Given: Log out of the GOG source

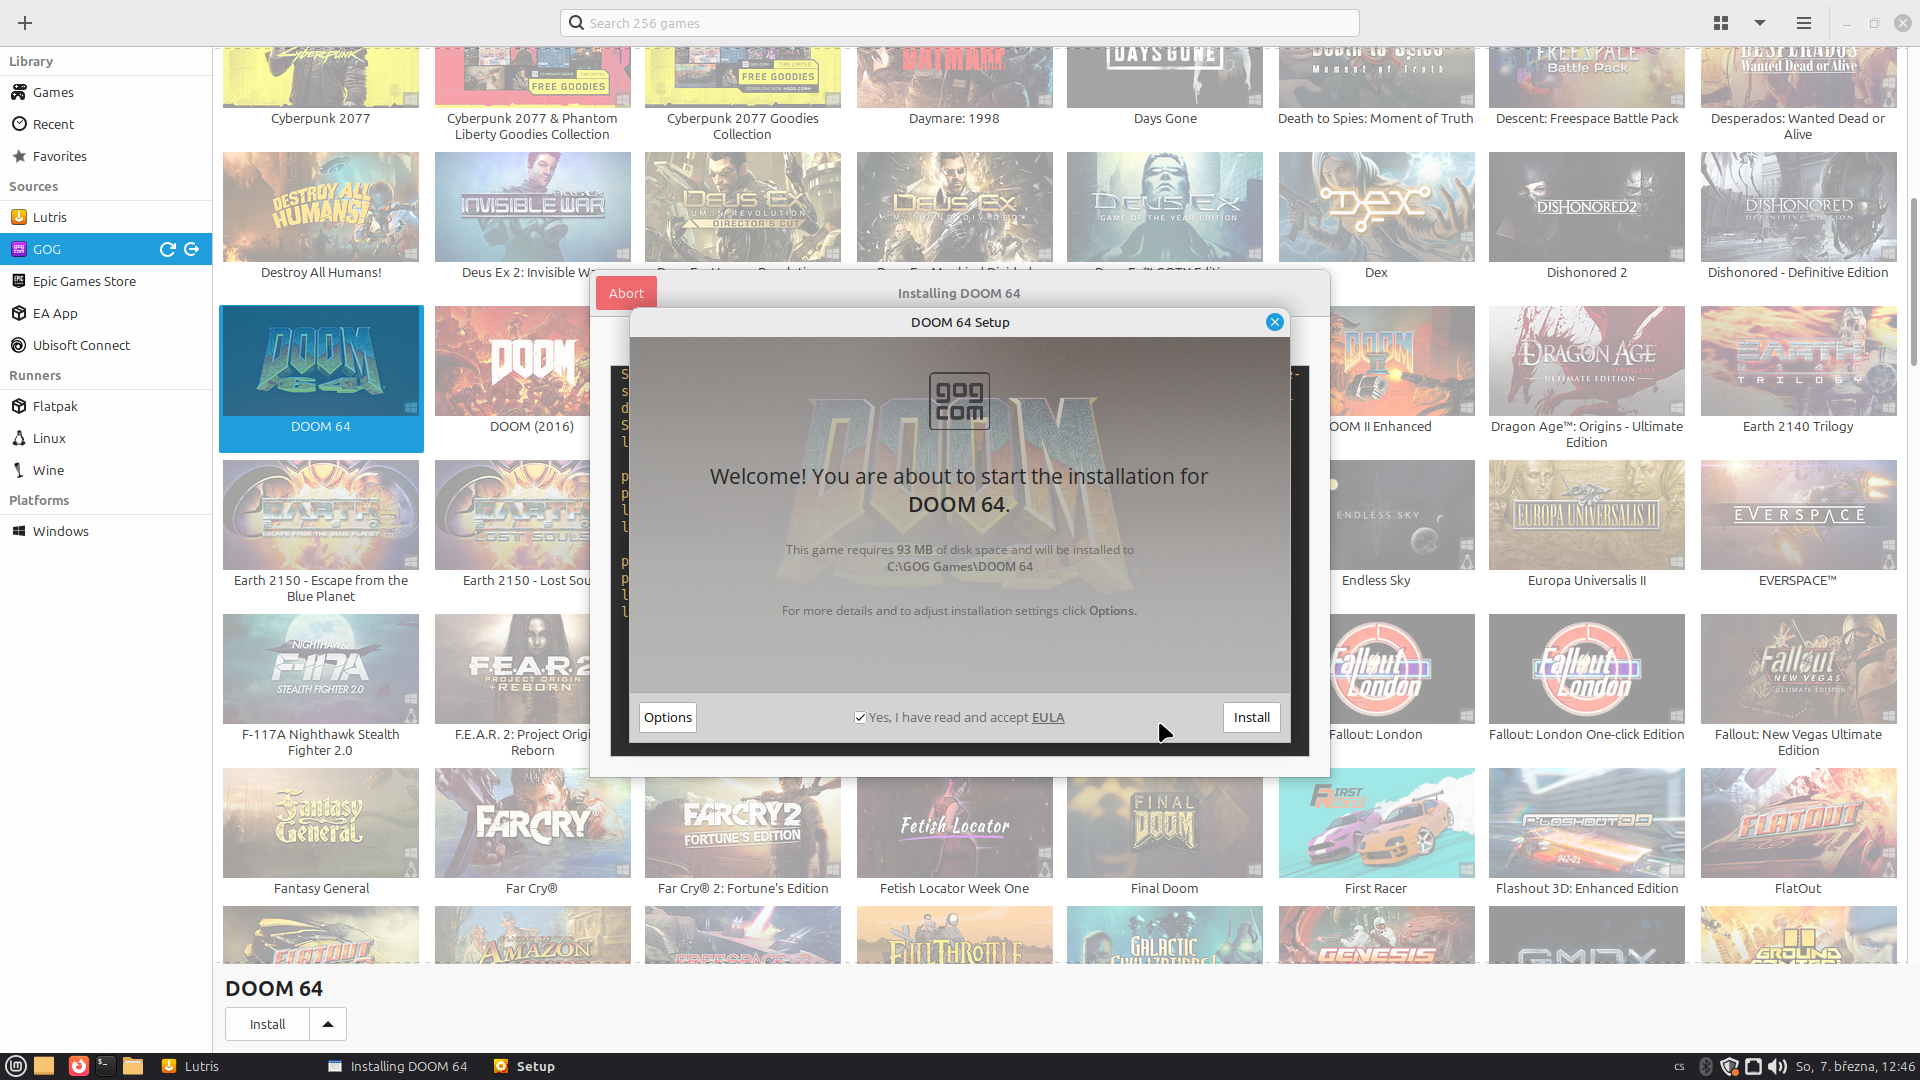Looking at the screenshot, I should click(x=192, y=249).
